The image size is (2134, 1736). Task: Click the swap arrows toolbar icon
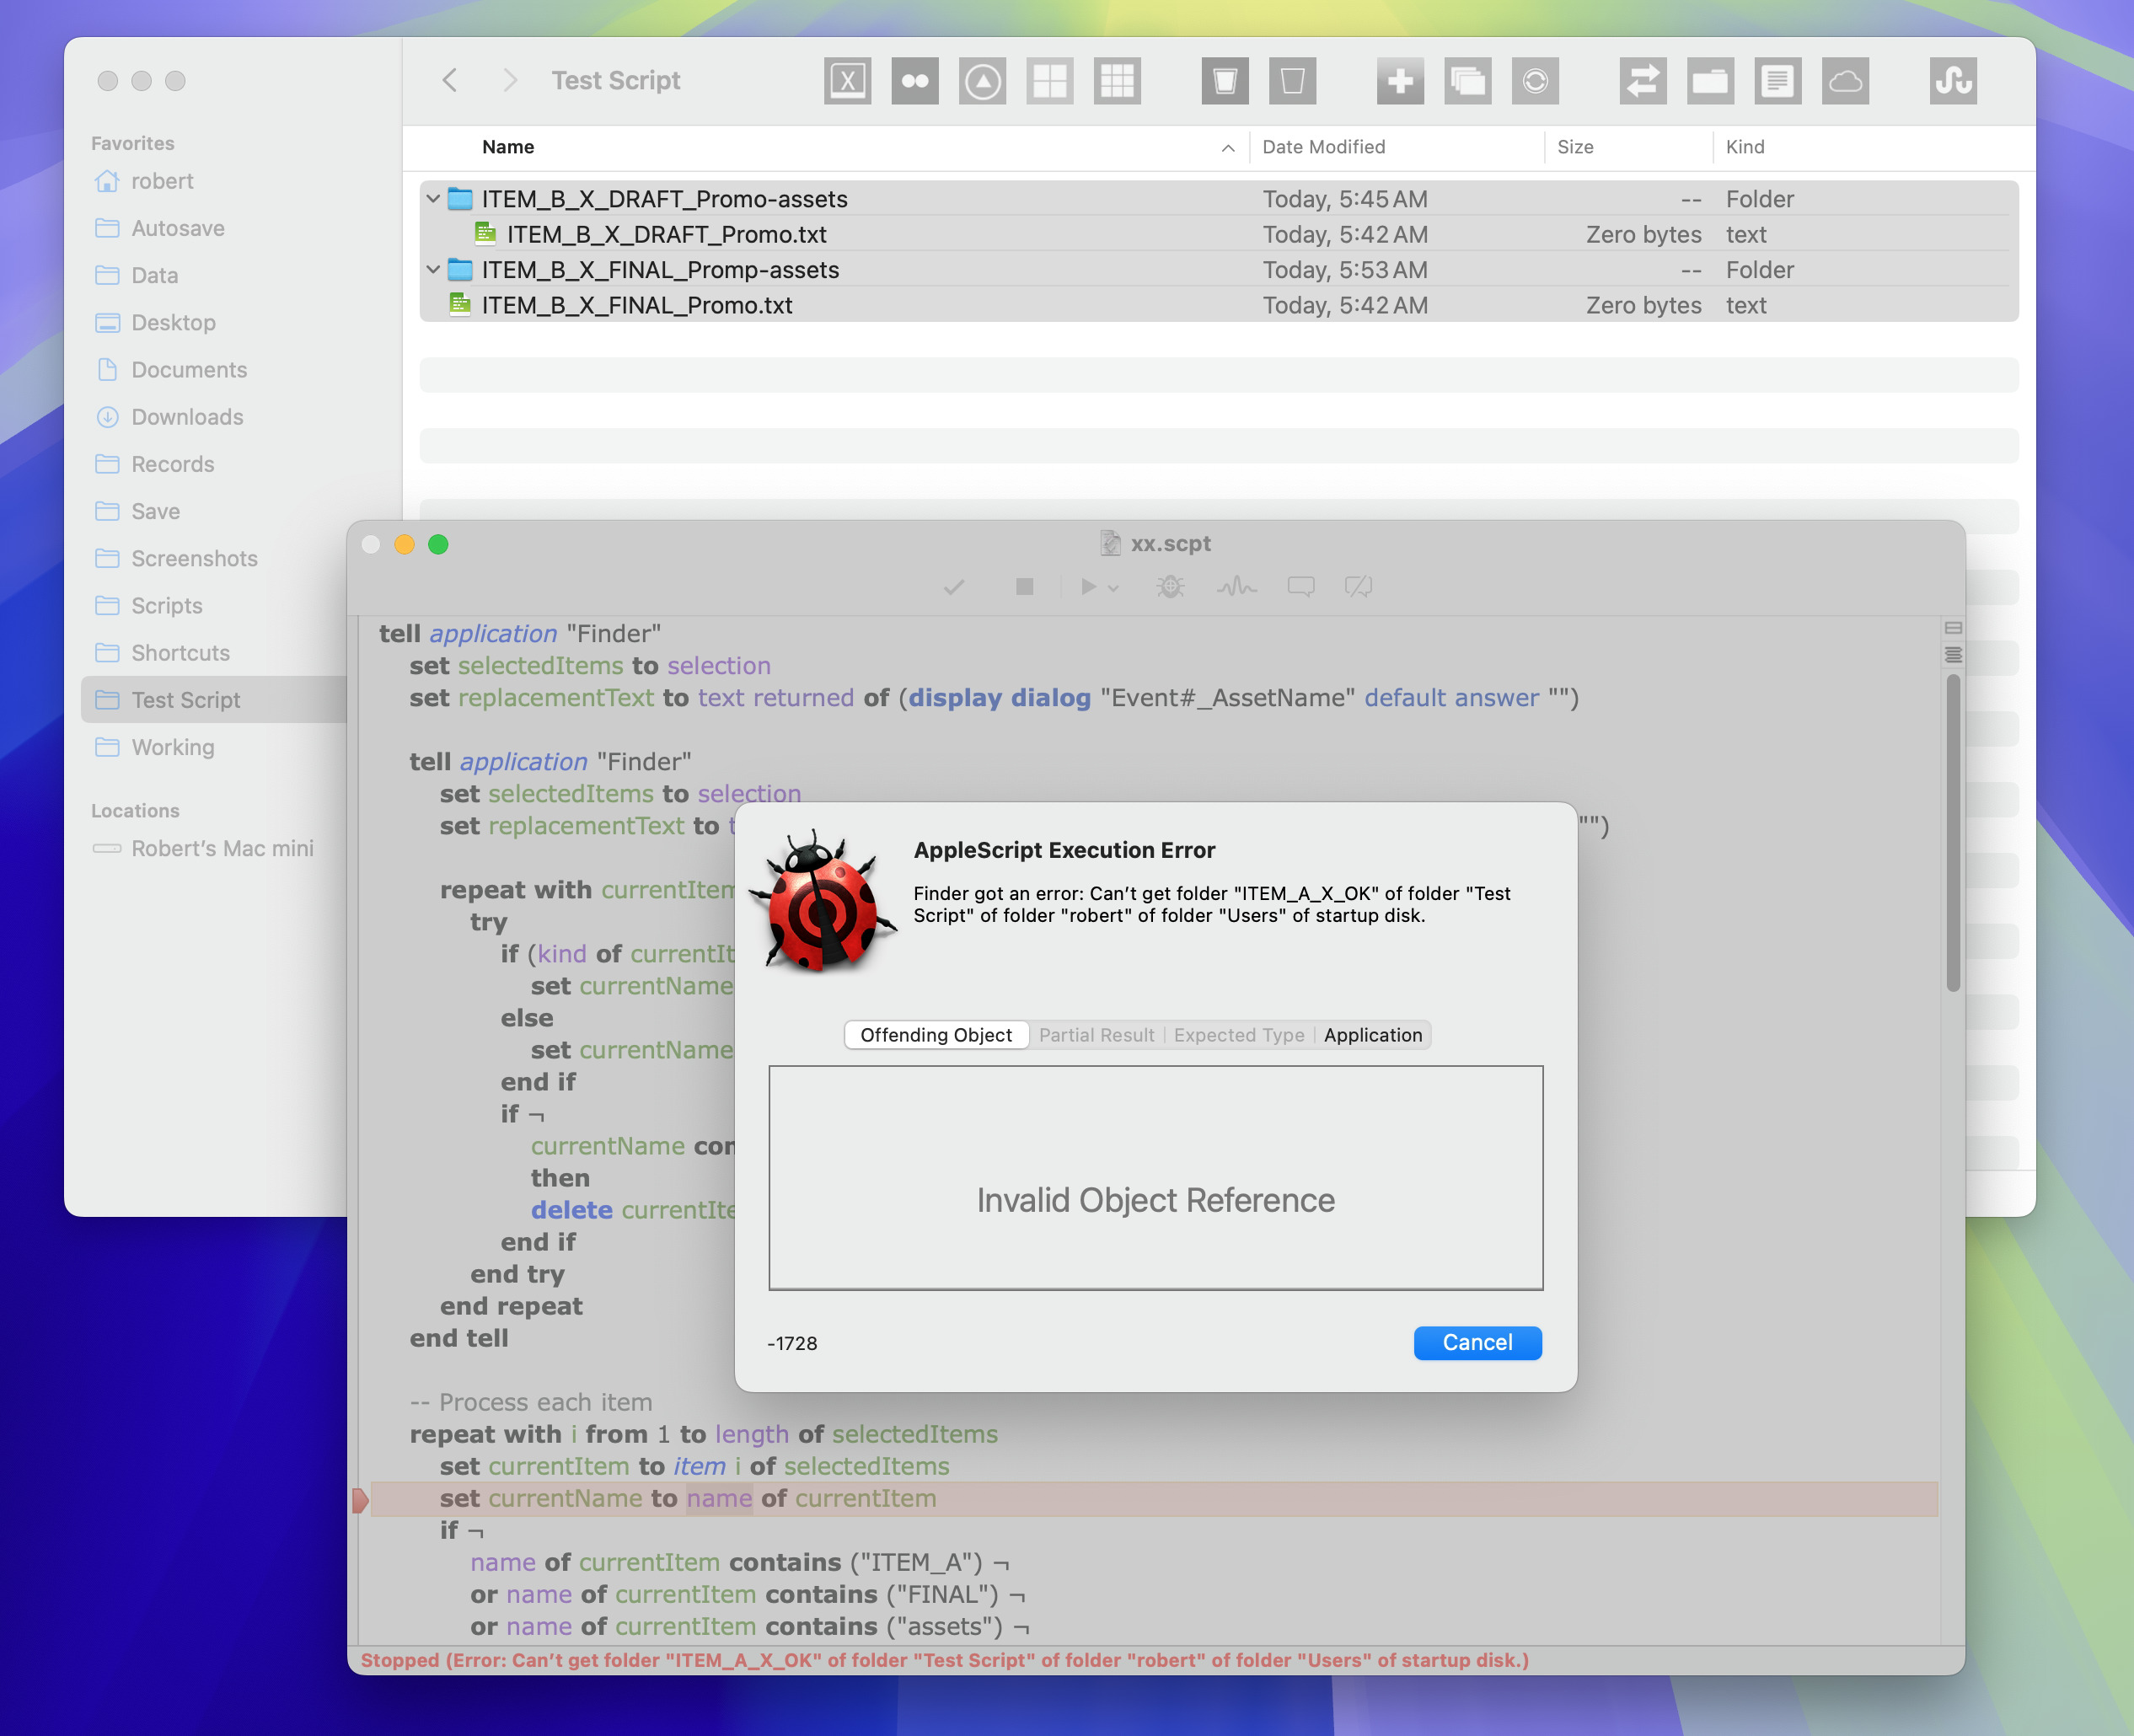1643,81
